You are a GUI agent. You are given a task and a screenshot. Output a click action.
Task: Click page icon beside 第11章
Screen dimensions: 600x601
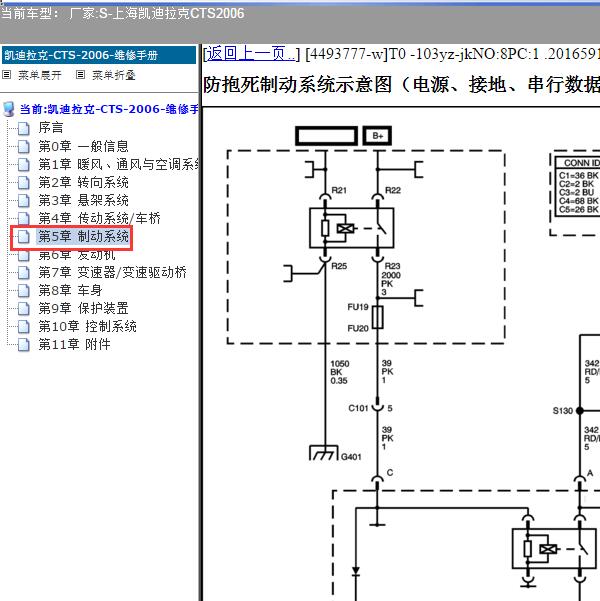(x=24, y=345)
